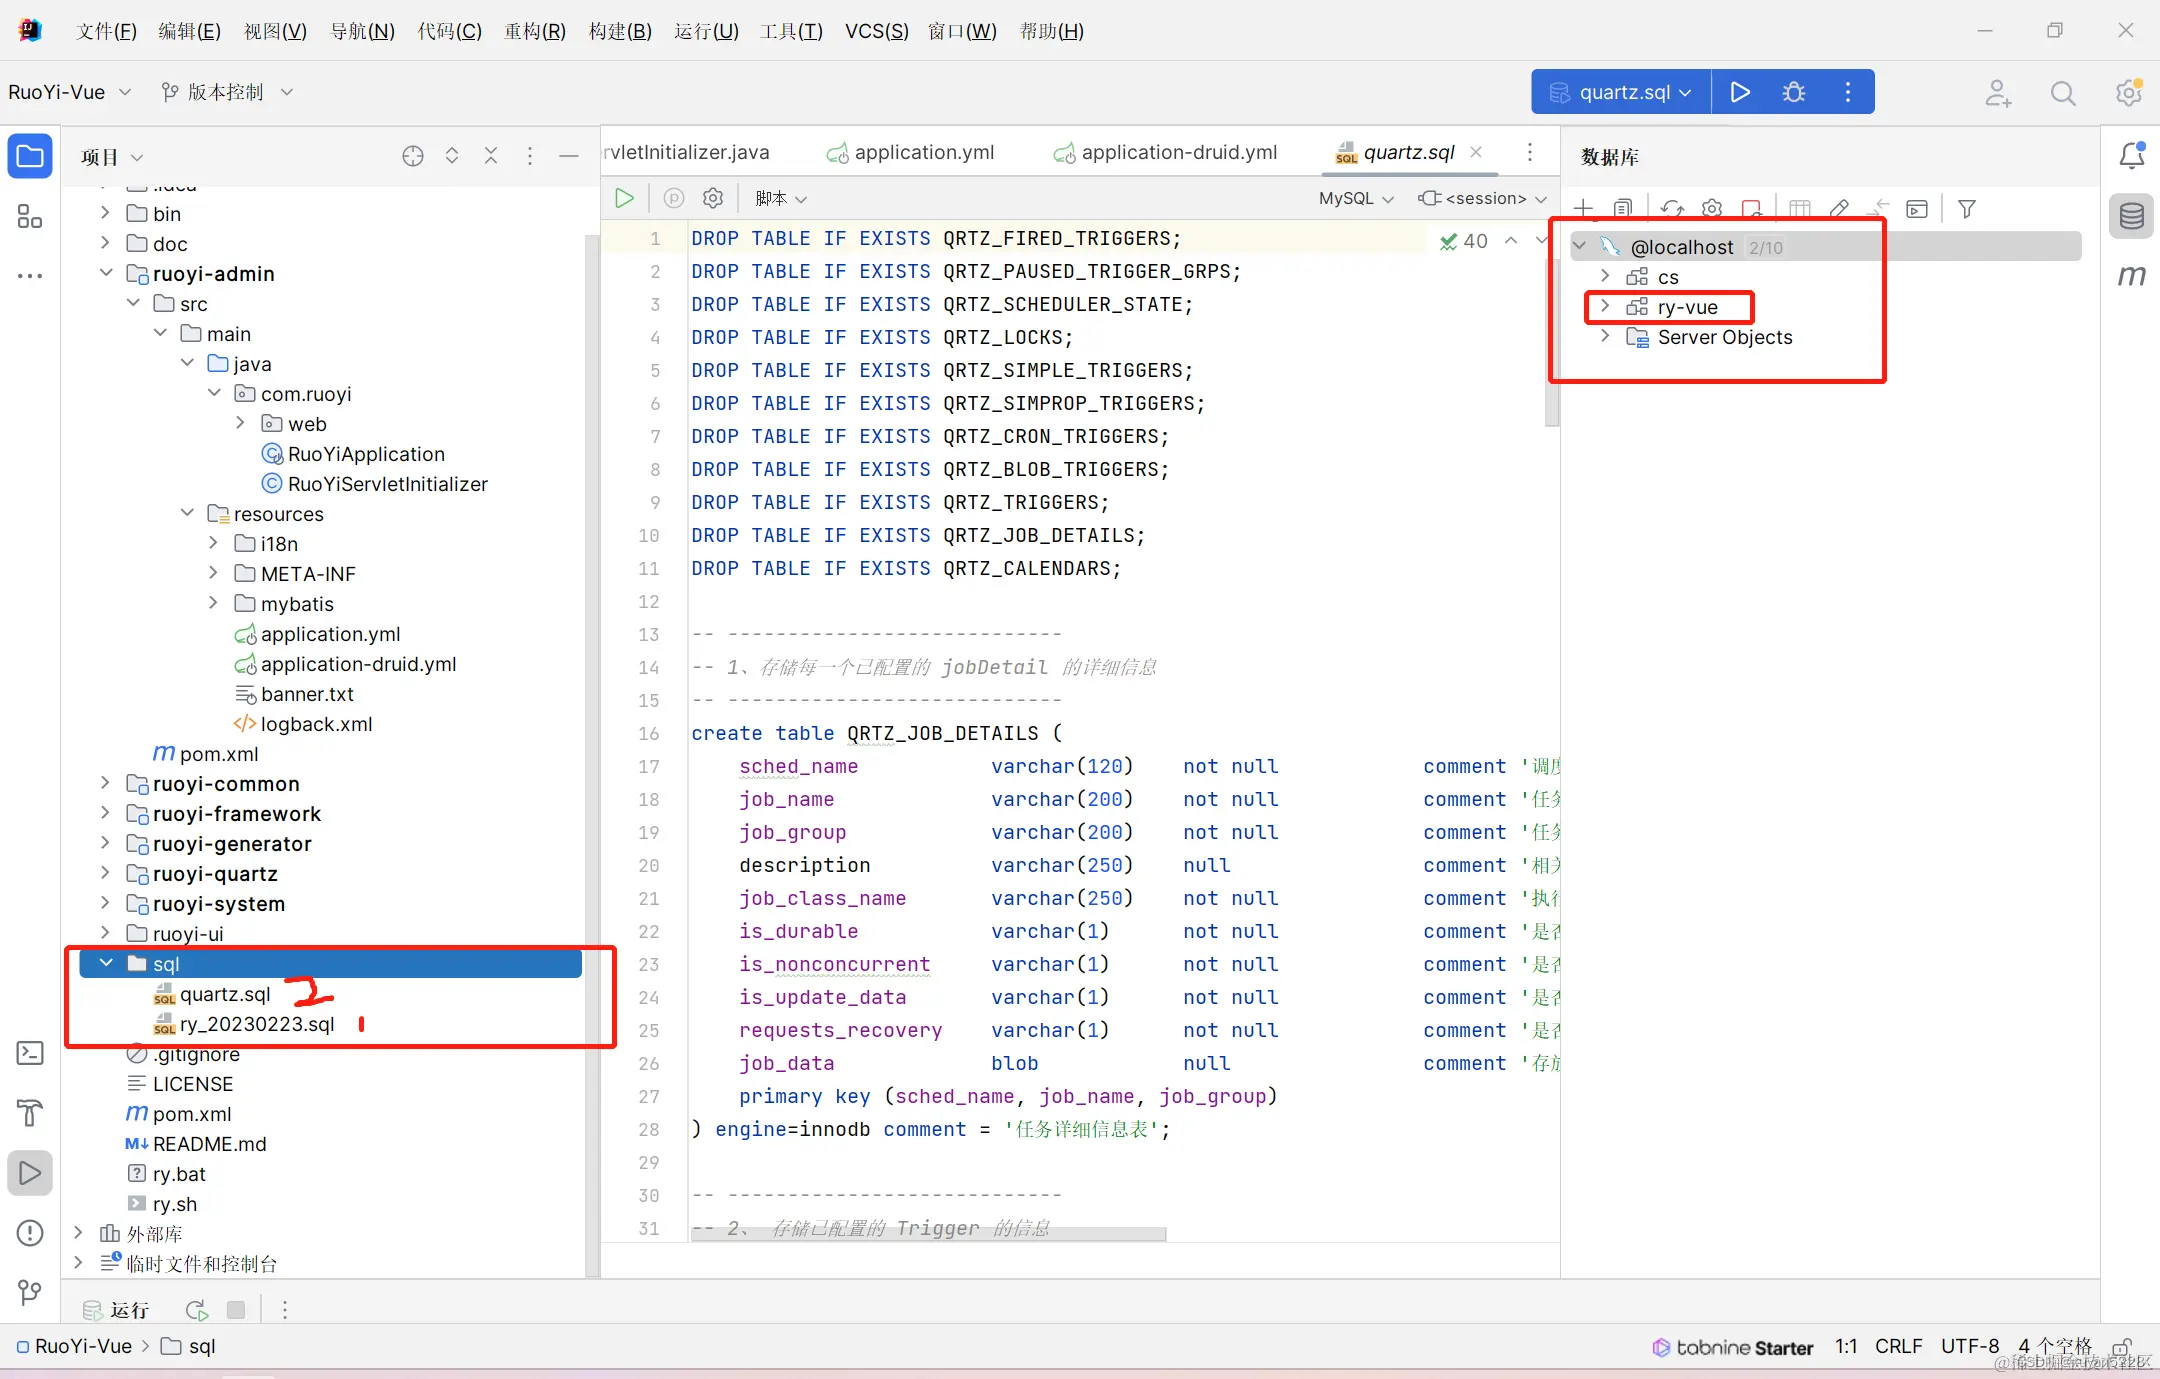
Task: Open the 构建(B) menu
Action: tap(620, 31)
